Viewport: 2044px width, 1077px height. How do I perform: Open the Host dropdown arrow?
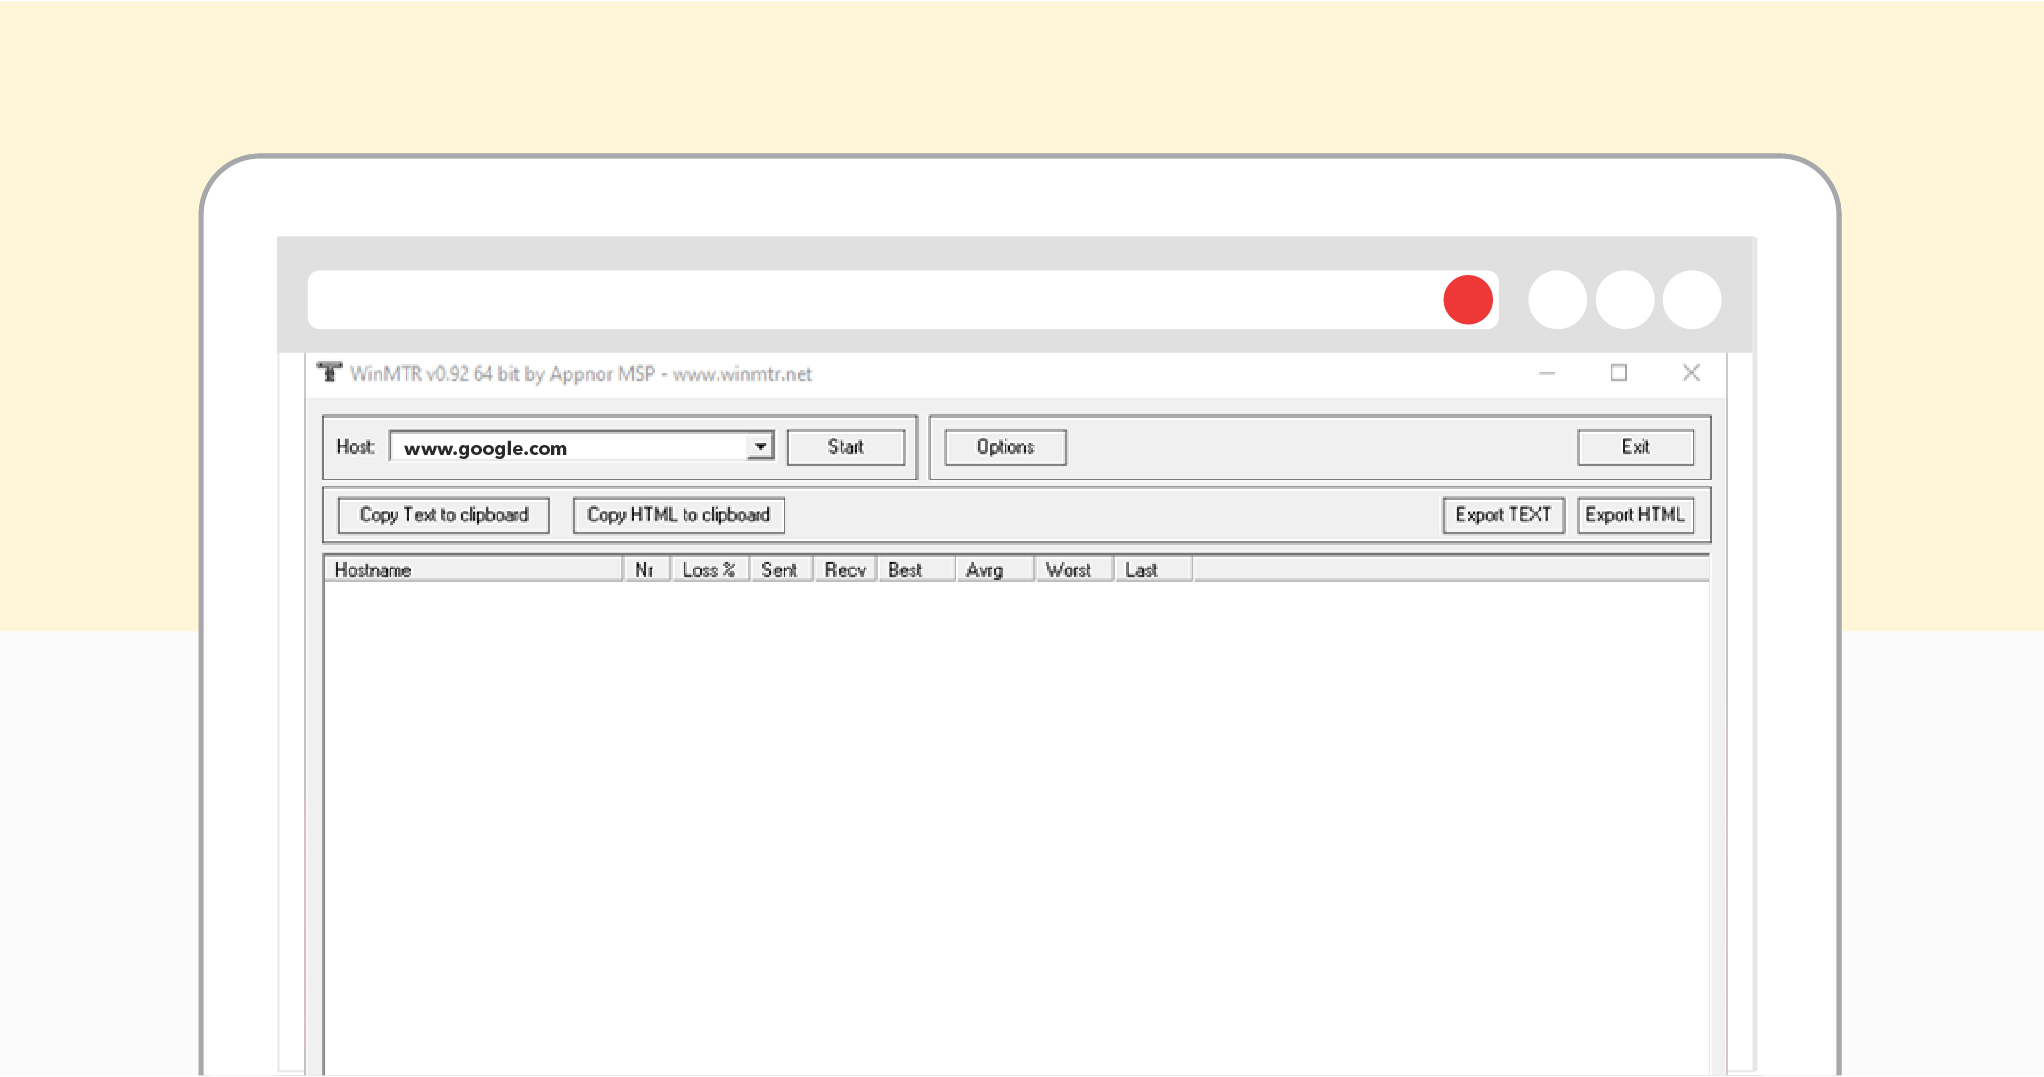point(760,447)
